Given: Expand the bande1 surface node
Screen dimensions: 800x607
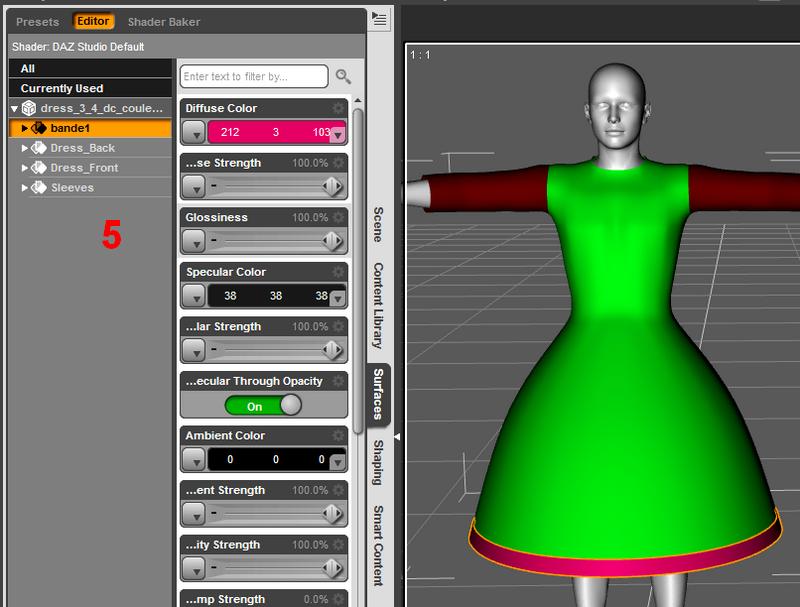Looking at the screenshot, I should tap(24, 128).
